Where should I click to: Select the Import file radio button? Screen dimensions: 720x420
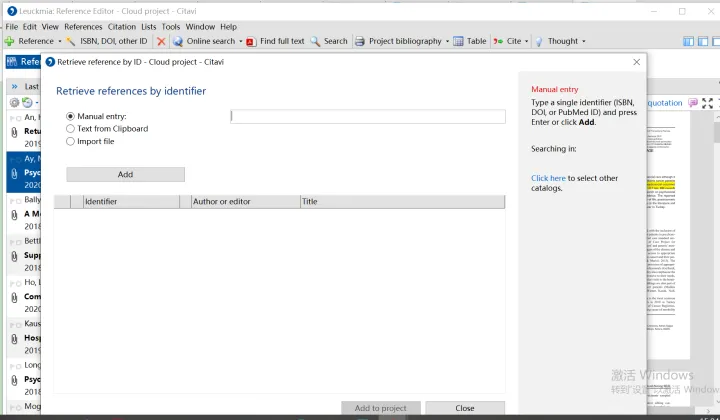70,141
